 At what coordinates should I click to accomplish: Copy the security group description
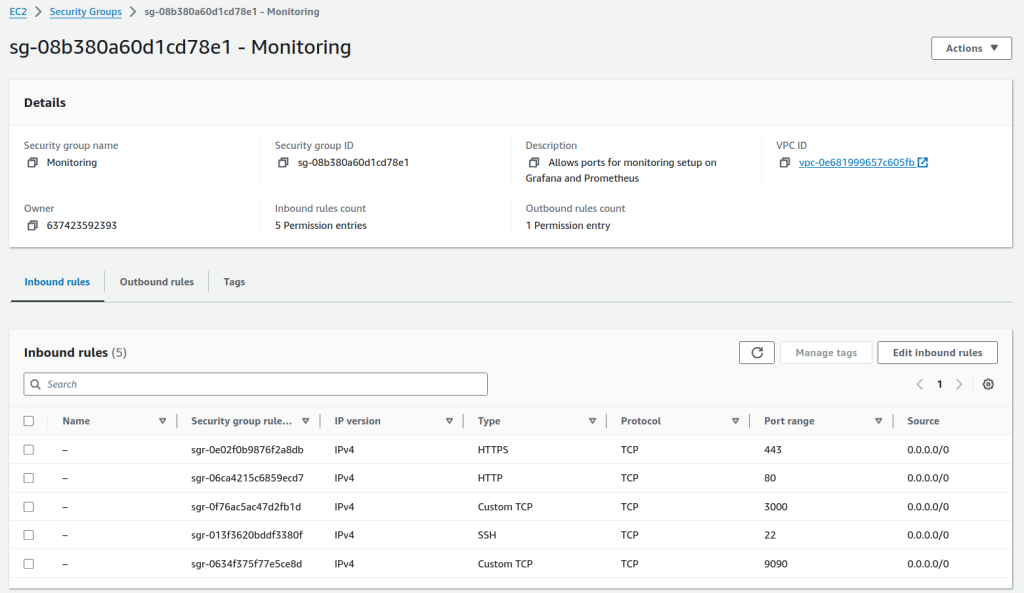click(x=536, y=162)
